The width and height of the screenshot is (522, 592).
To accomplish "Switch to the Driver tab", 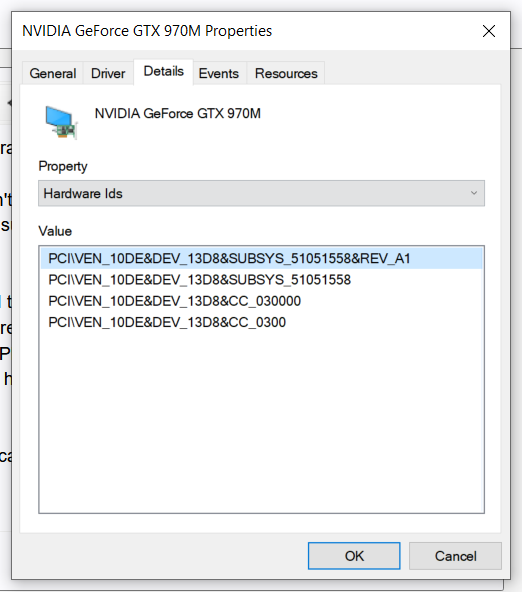I will click(108, 73).
